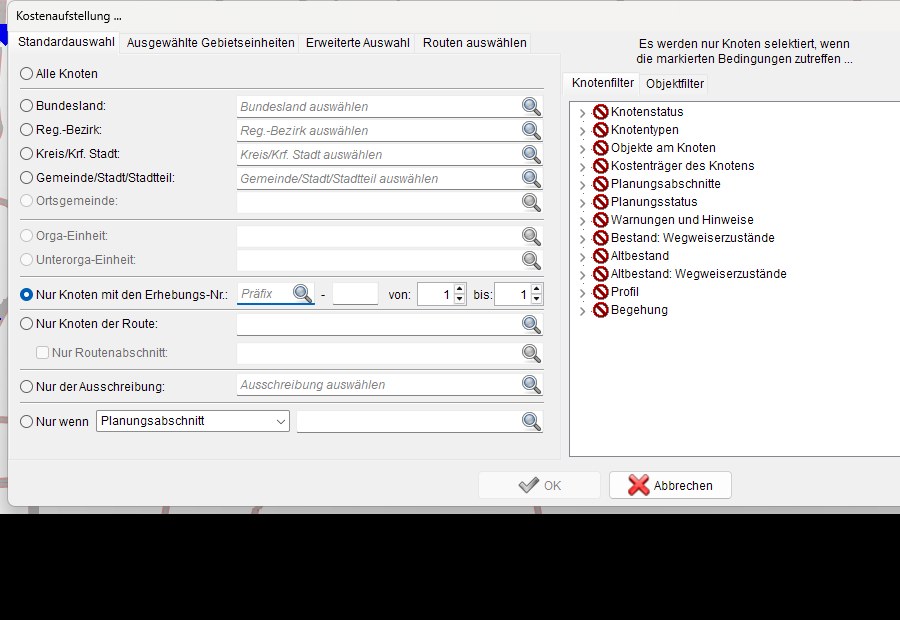Switch to Routen auswählen tab
Image resolution: width=900 pixels, height=620 pixels.
pyautogui.click(x=475, y=43)
